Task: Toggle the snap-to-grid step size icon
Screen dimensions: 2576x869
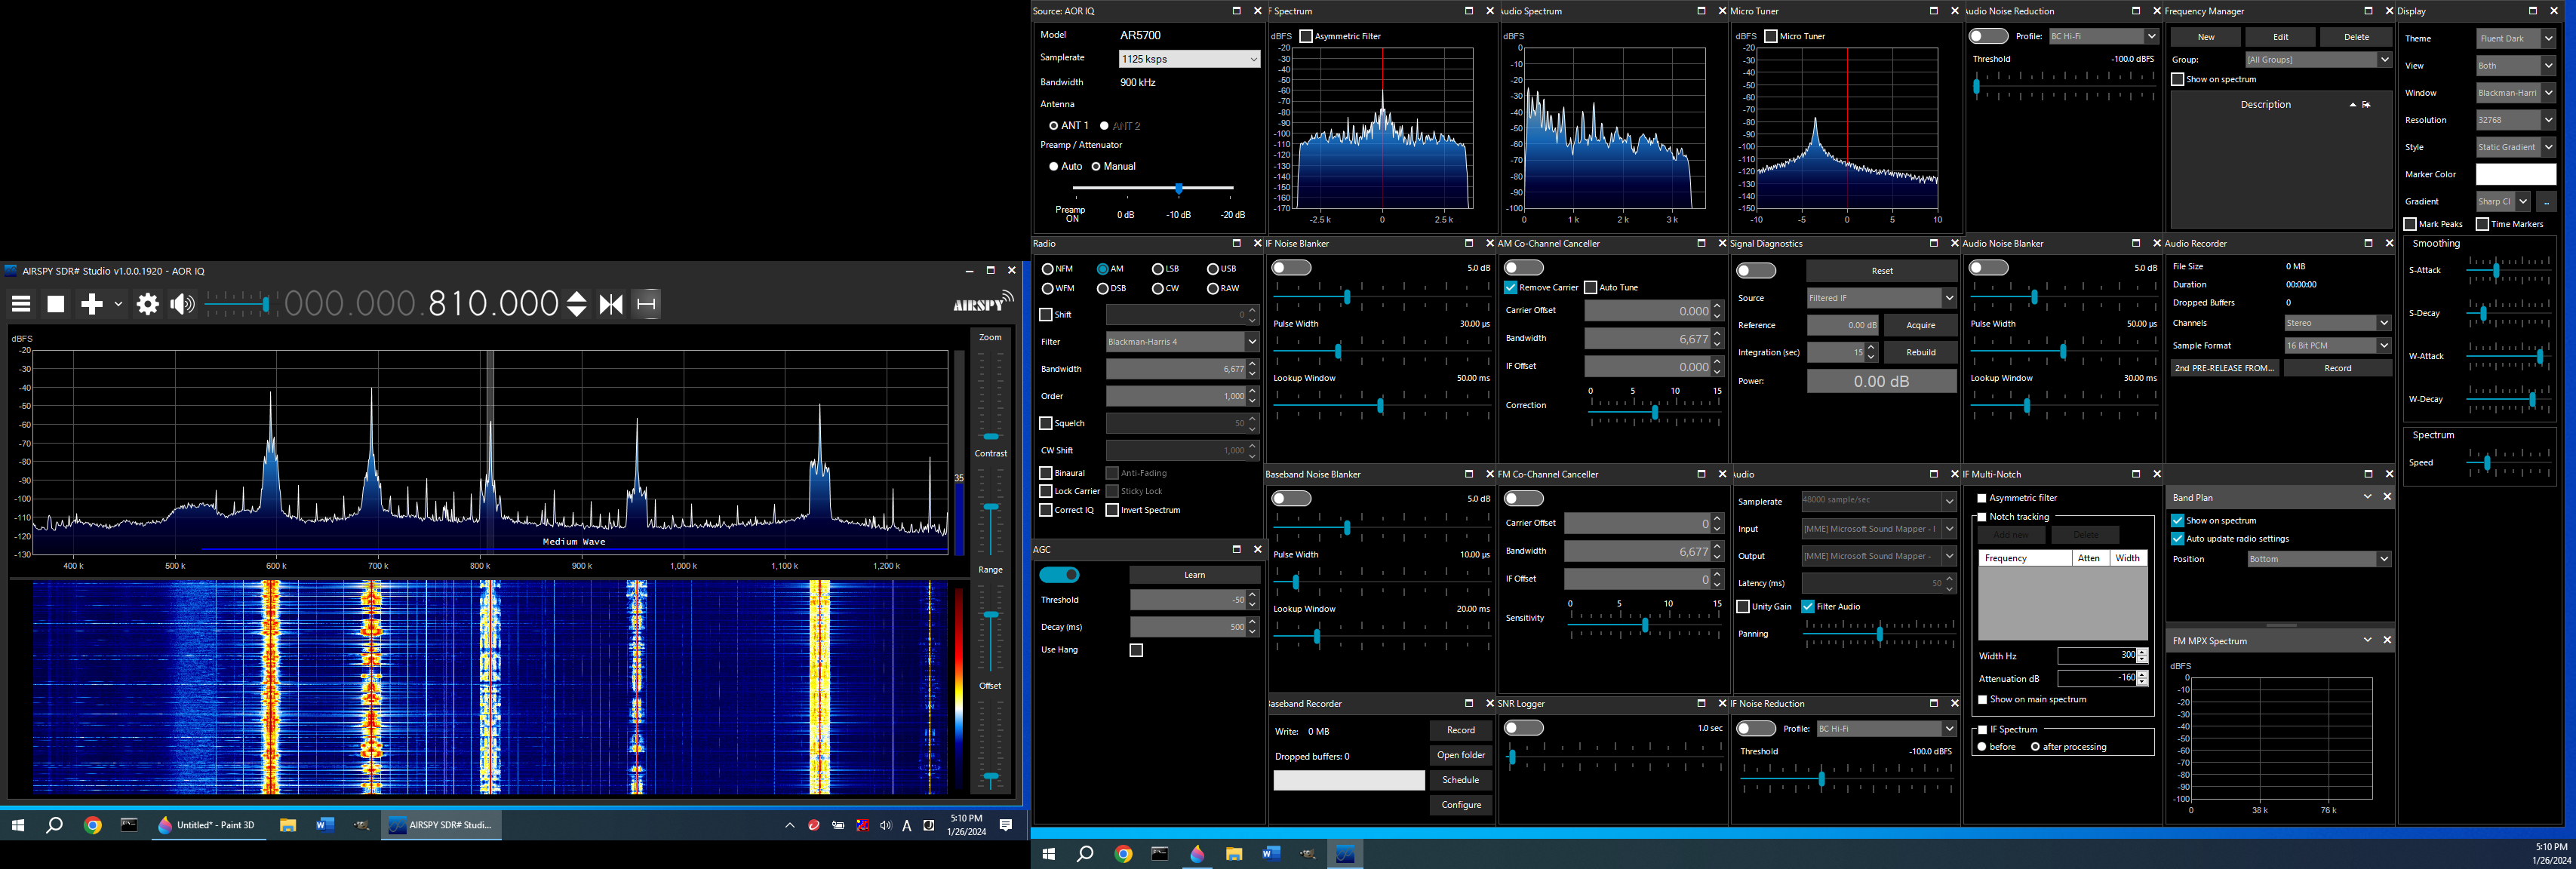Action: tap(647, 304)
